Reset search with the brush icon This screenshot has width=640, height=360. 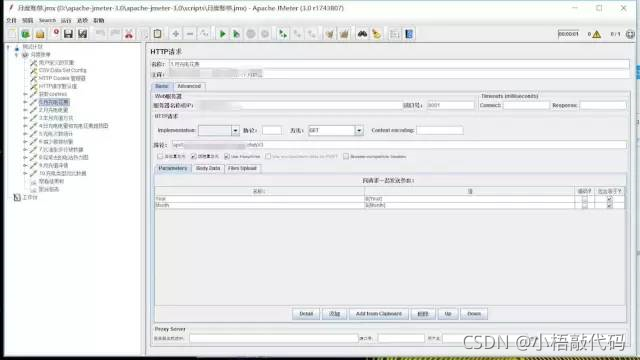(x=376, y=34)
